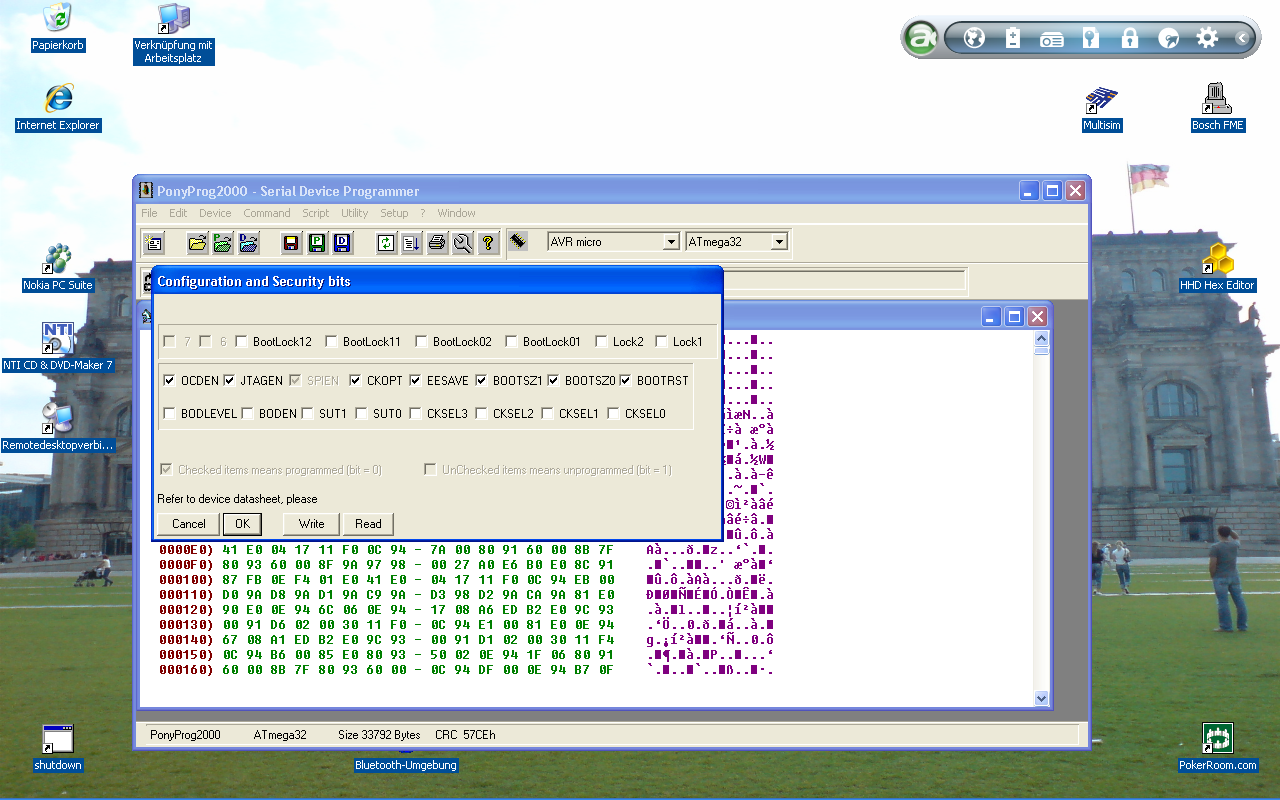Open the Setup menu
Viewport: 1280px width, 800px height.
point(394,213)
